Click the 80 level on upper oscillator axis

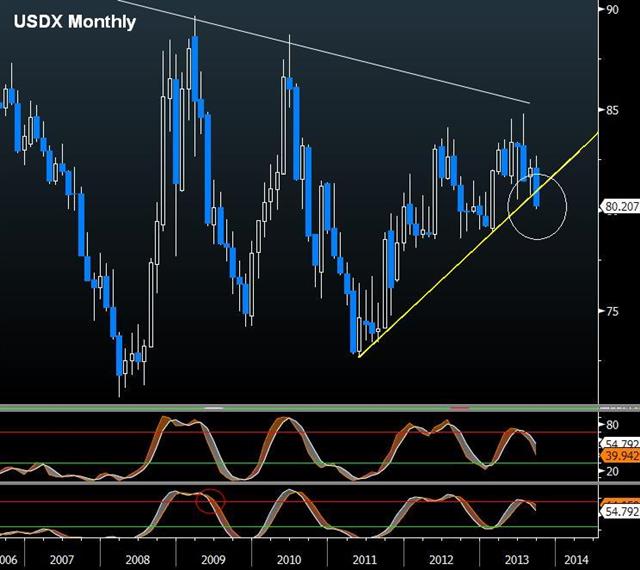click(612, 425)
